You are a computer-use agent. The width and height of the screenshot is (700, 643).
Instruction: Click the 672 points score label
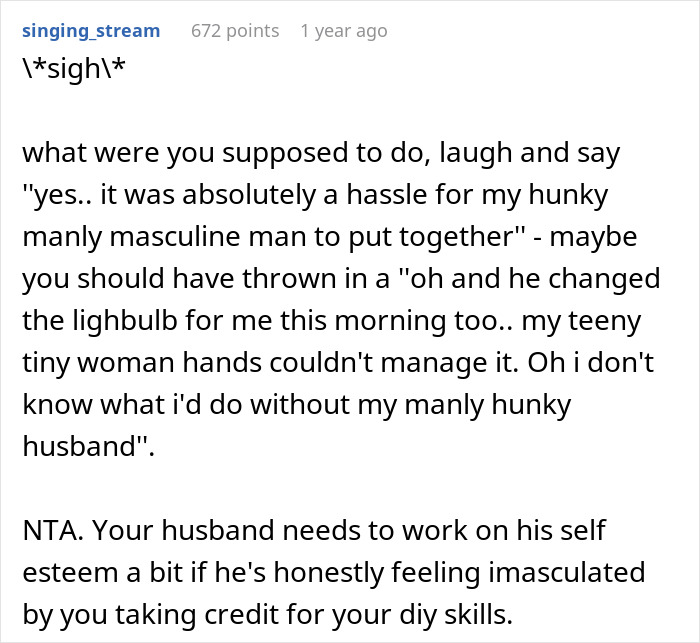tap(235, 31)
